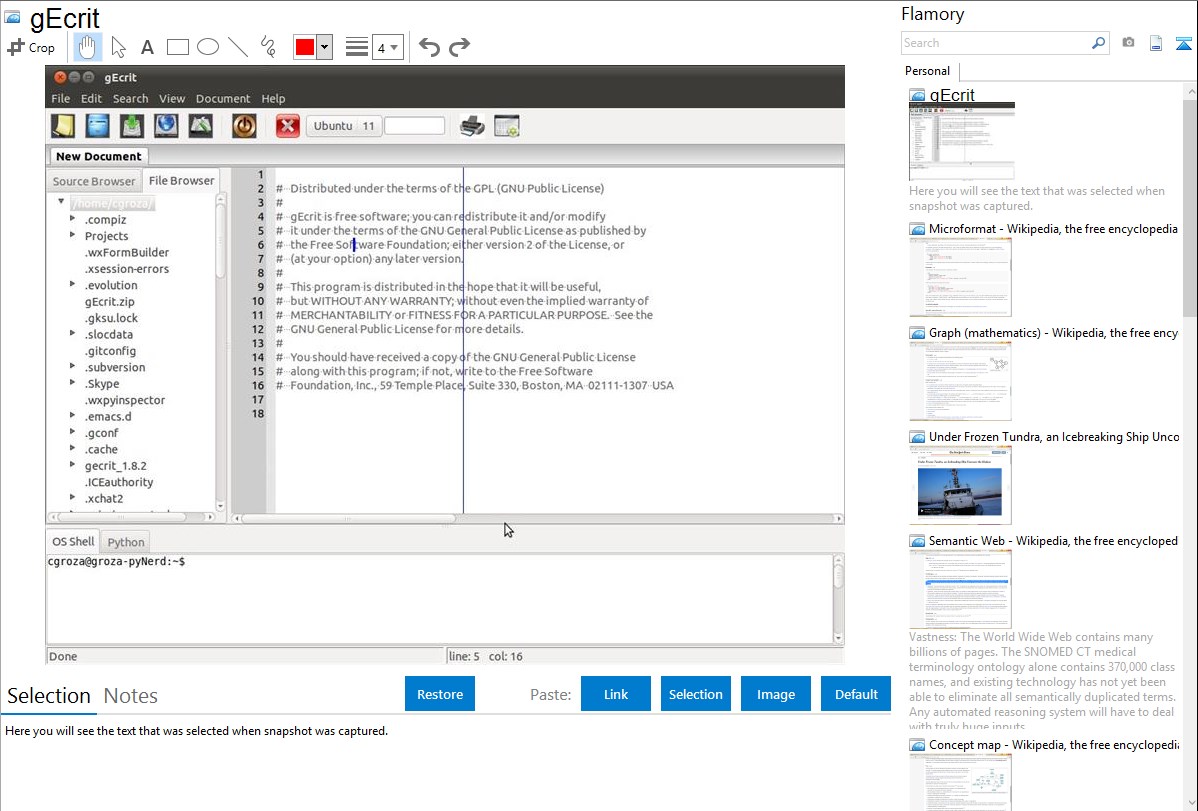Switch to the Personal tab
Image resolution: width=1198 pixels, height=811 pixels.
928,71
